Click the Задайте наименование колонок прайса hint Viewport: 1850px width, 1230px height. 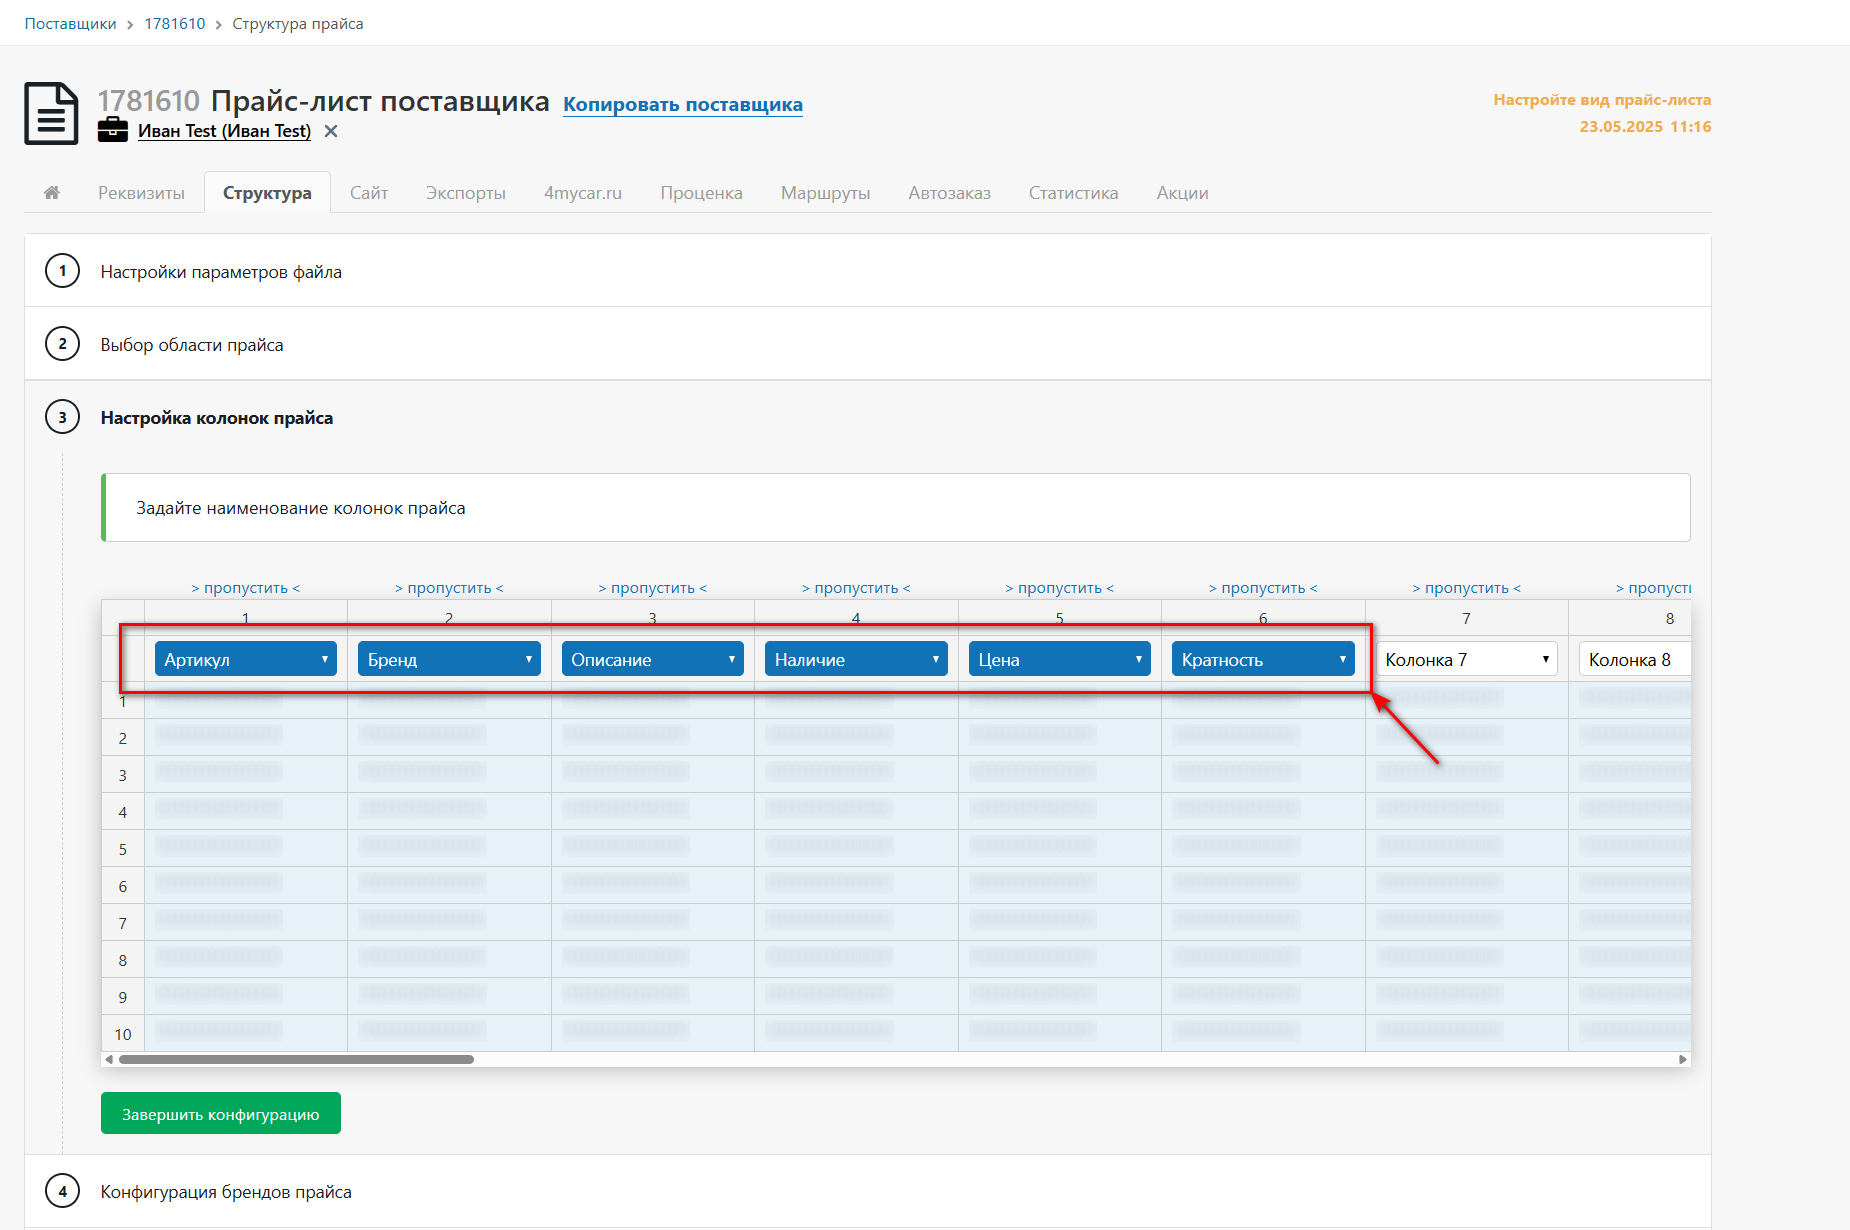pyautogui.click(x=896, y=508)
